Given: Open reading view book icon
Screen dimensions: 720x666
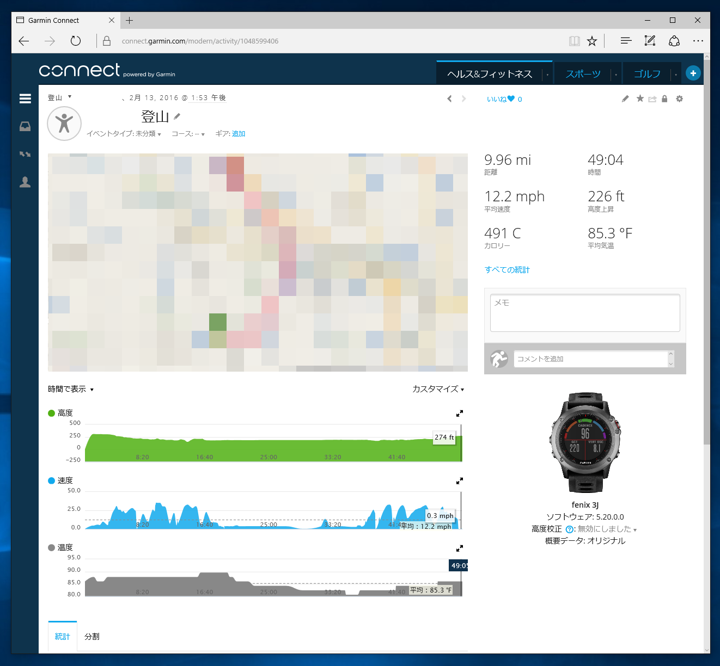Looking at the screenshot, I should (x=574, y=41).
